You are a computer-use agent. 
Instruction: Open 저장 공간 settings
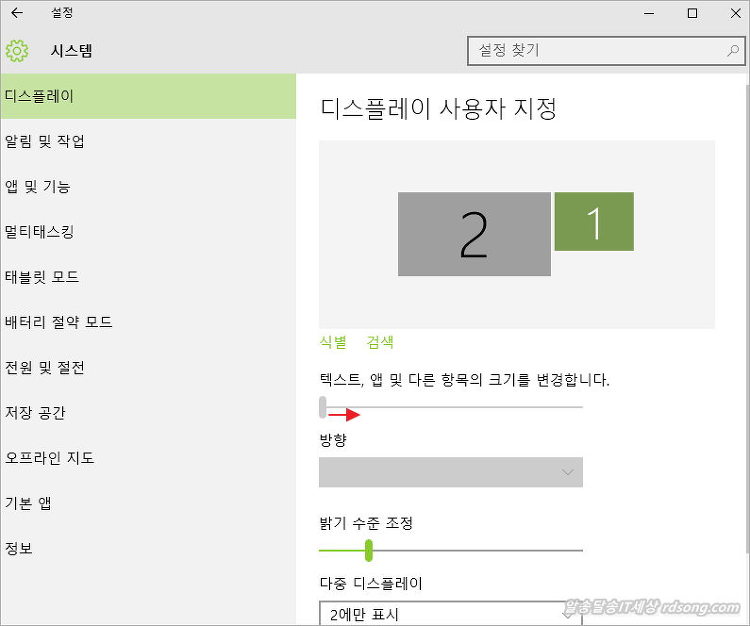click(35, 413)
